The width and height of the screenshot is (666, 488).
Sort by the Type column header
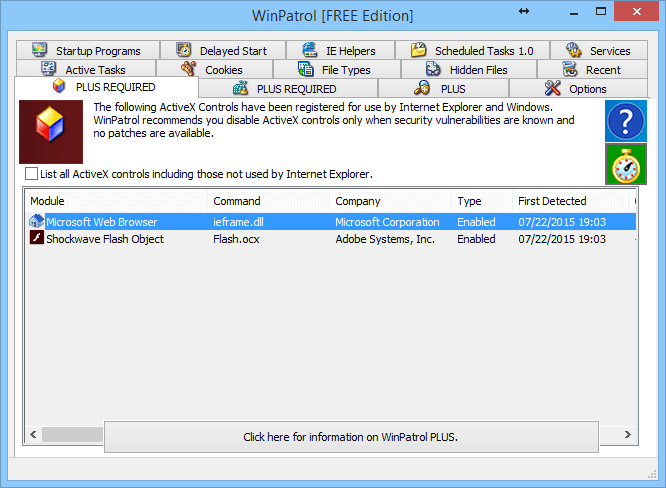[x=482, y=201]
